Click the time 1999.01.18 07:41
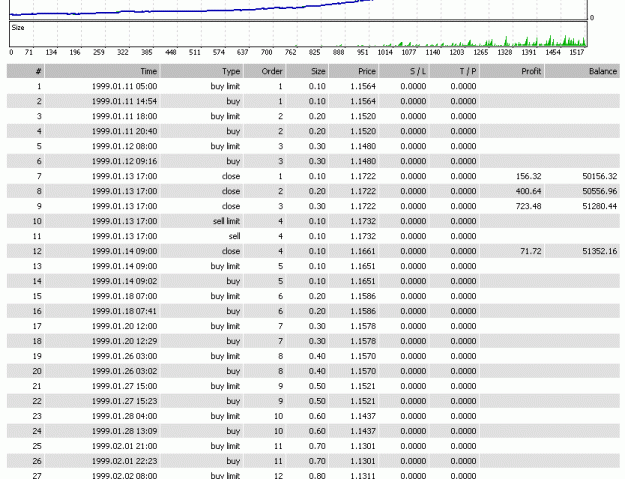This screenshot has width=625, height=479. tap(124, 311)
